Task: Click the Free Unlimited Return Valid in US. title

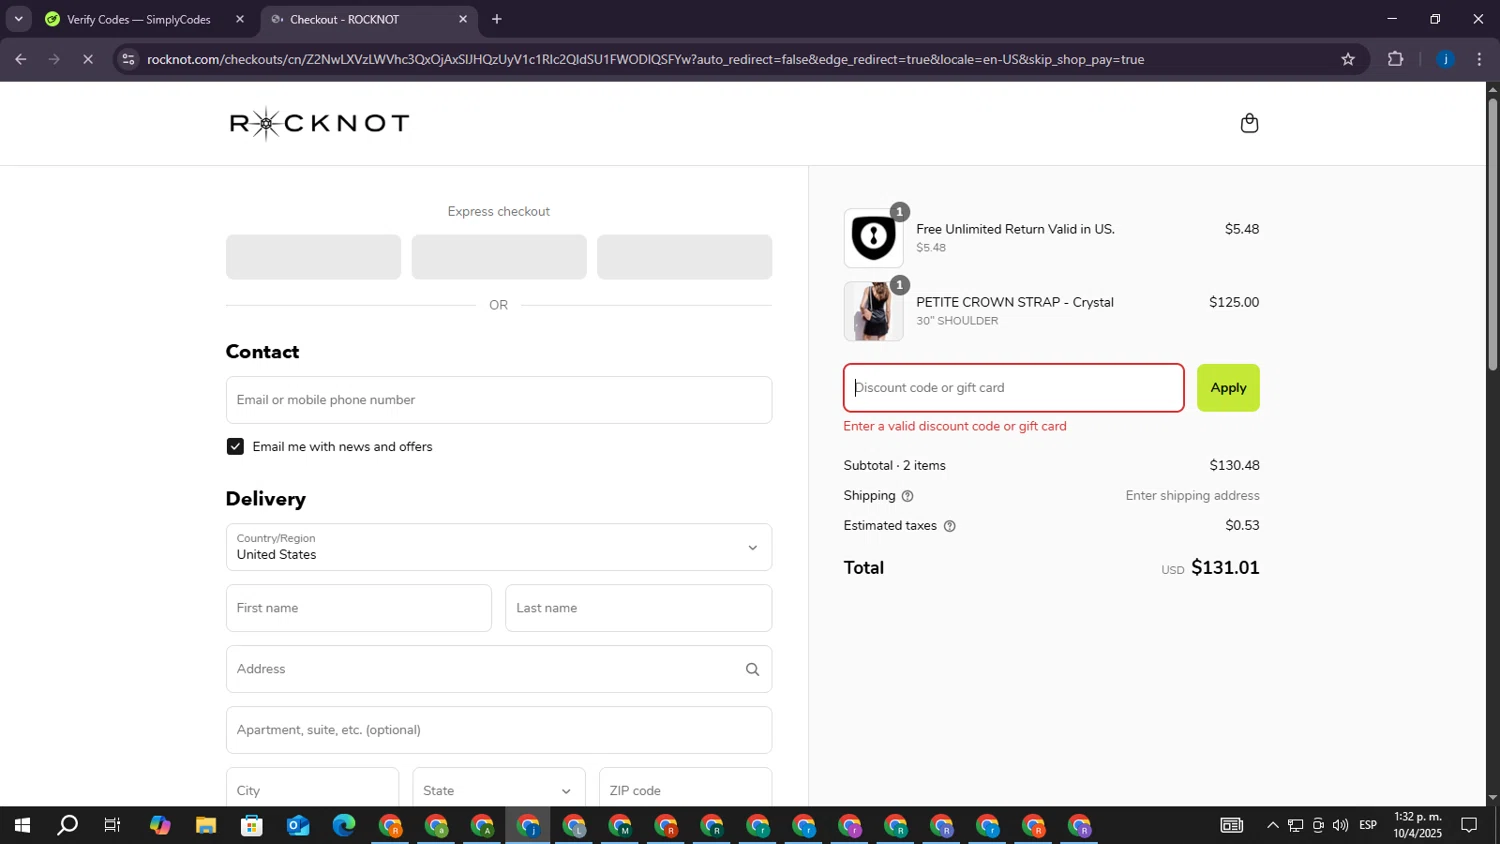Action: point(1015,229)
